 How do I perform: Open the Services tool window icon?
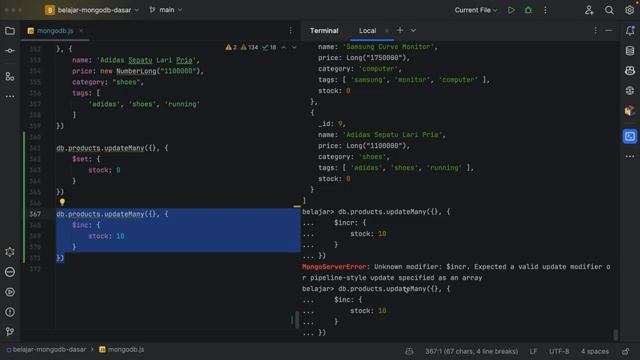[10, 292]
